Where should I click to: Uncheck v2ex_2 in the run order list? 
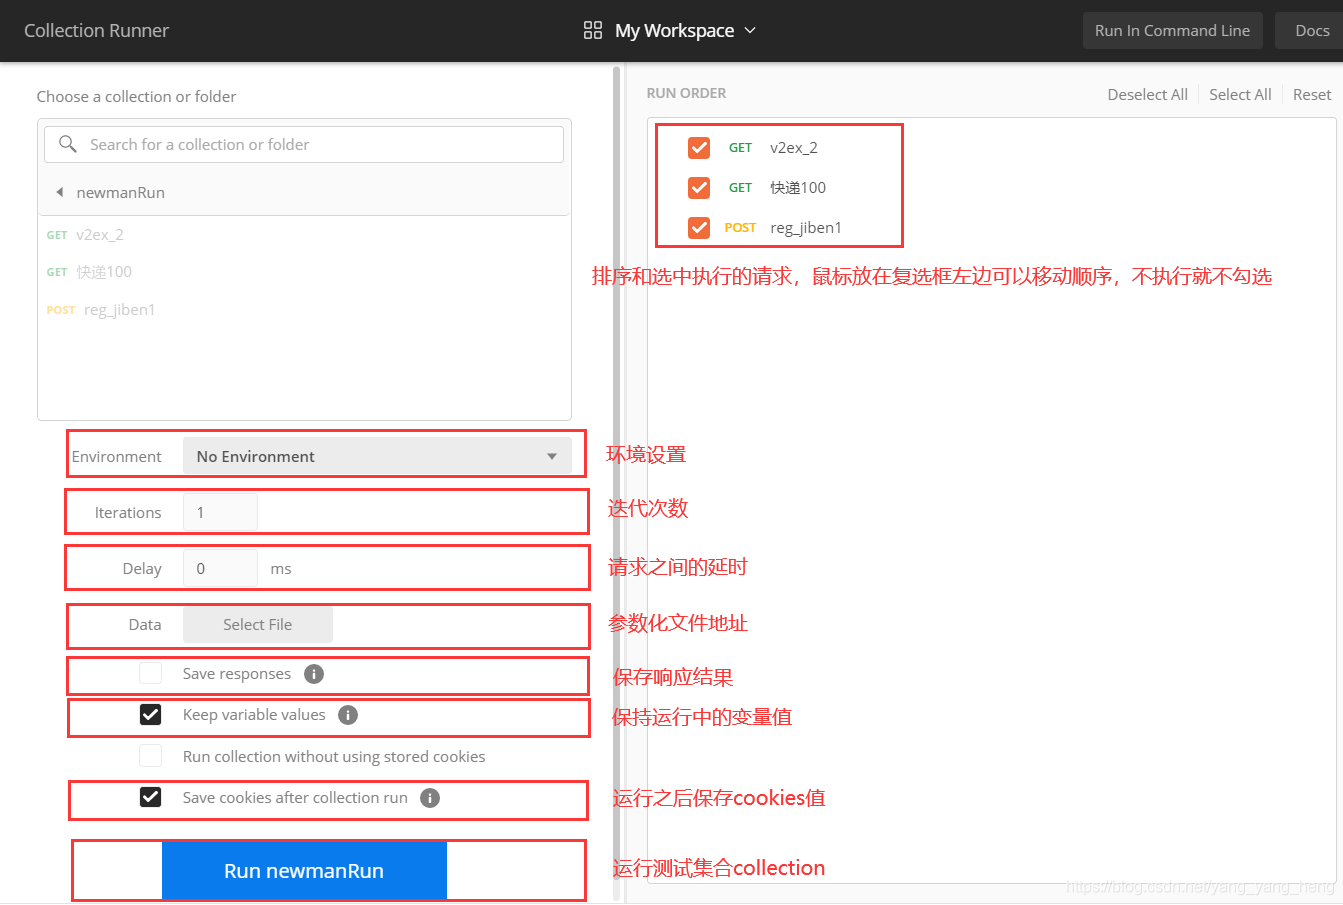pyautogui.click(x=698, y=147)
